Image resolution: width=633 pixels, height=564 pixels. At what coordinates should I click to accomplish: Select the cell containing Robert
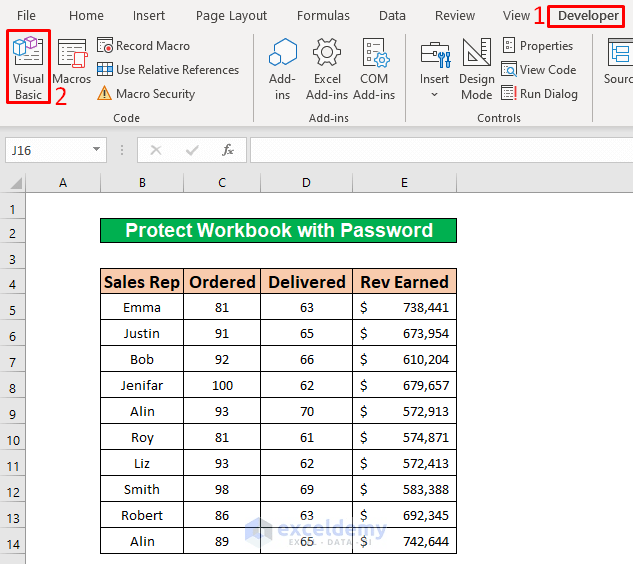142,515
